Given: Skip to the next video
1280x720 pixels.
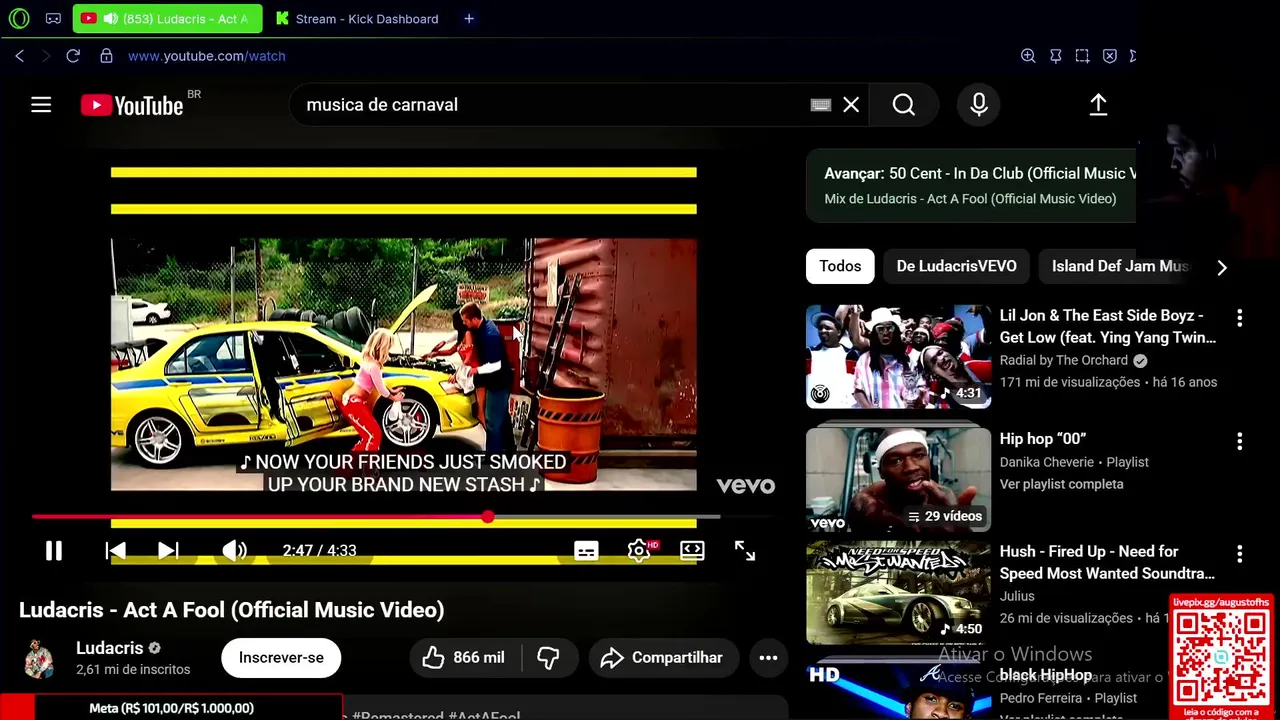Looking at the screenshot, I should coord(168,551).
